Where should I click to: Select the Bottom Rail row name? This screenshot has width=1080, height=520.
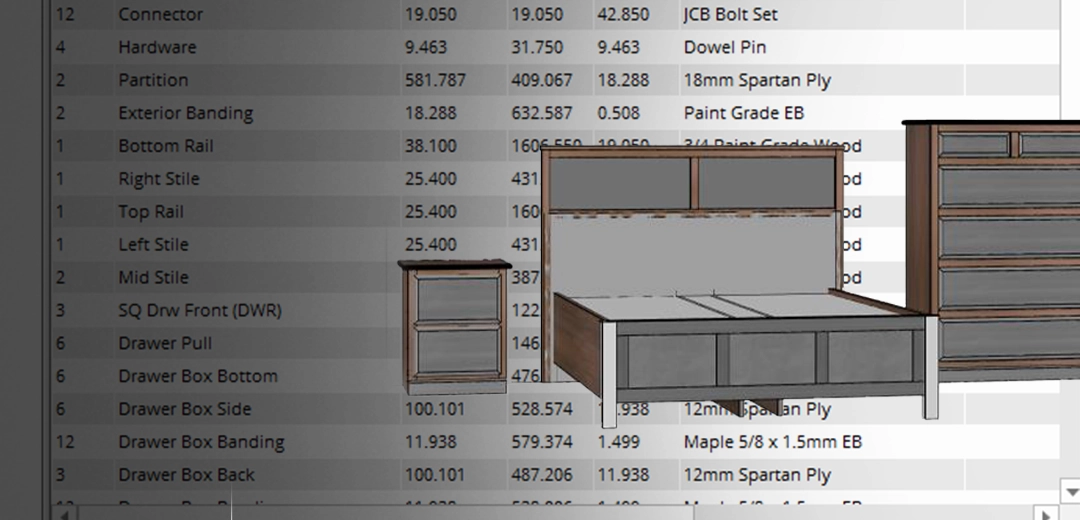[165, 146]
